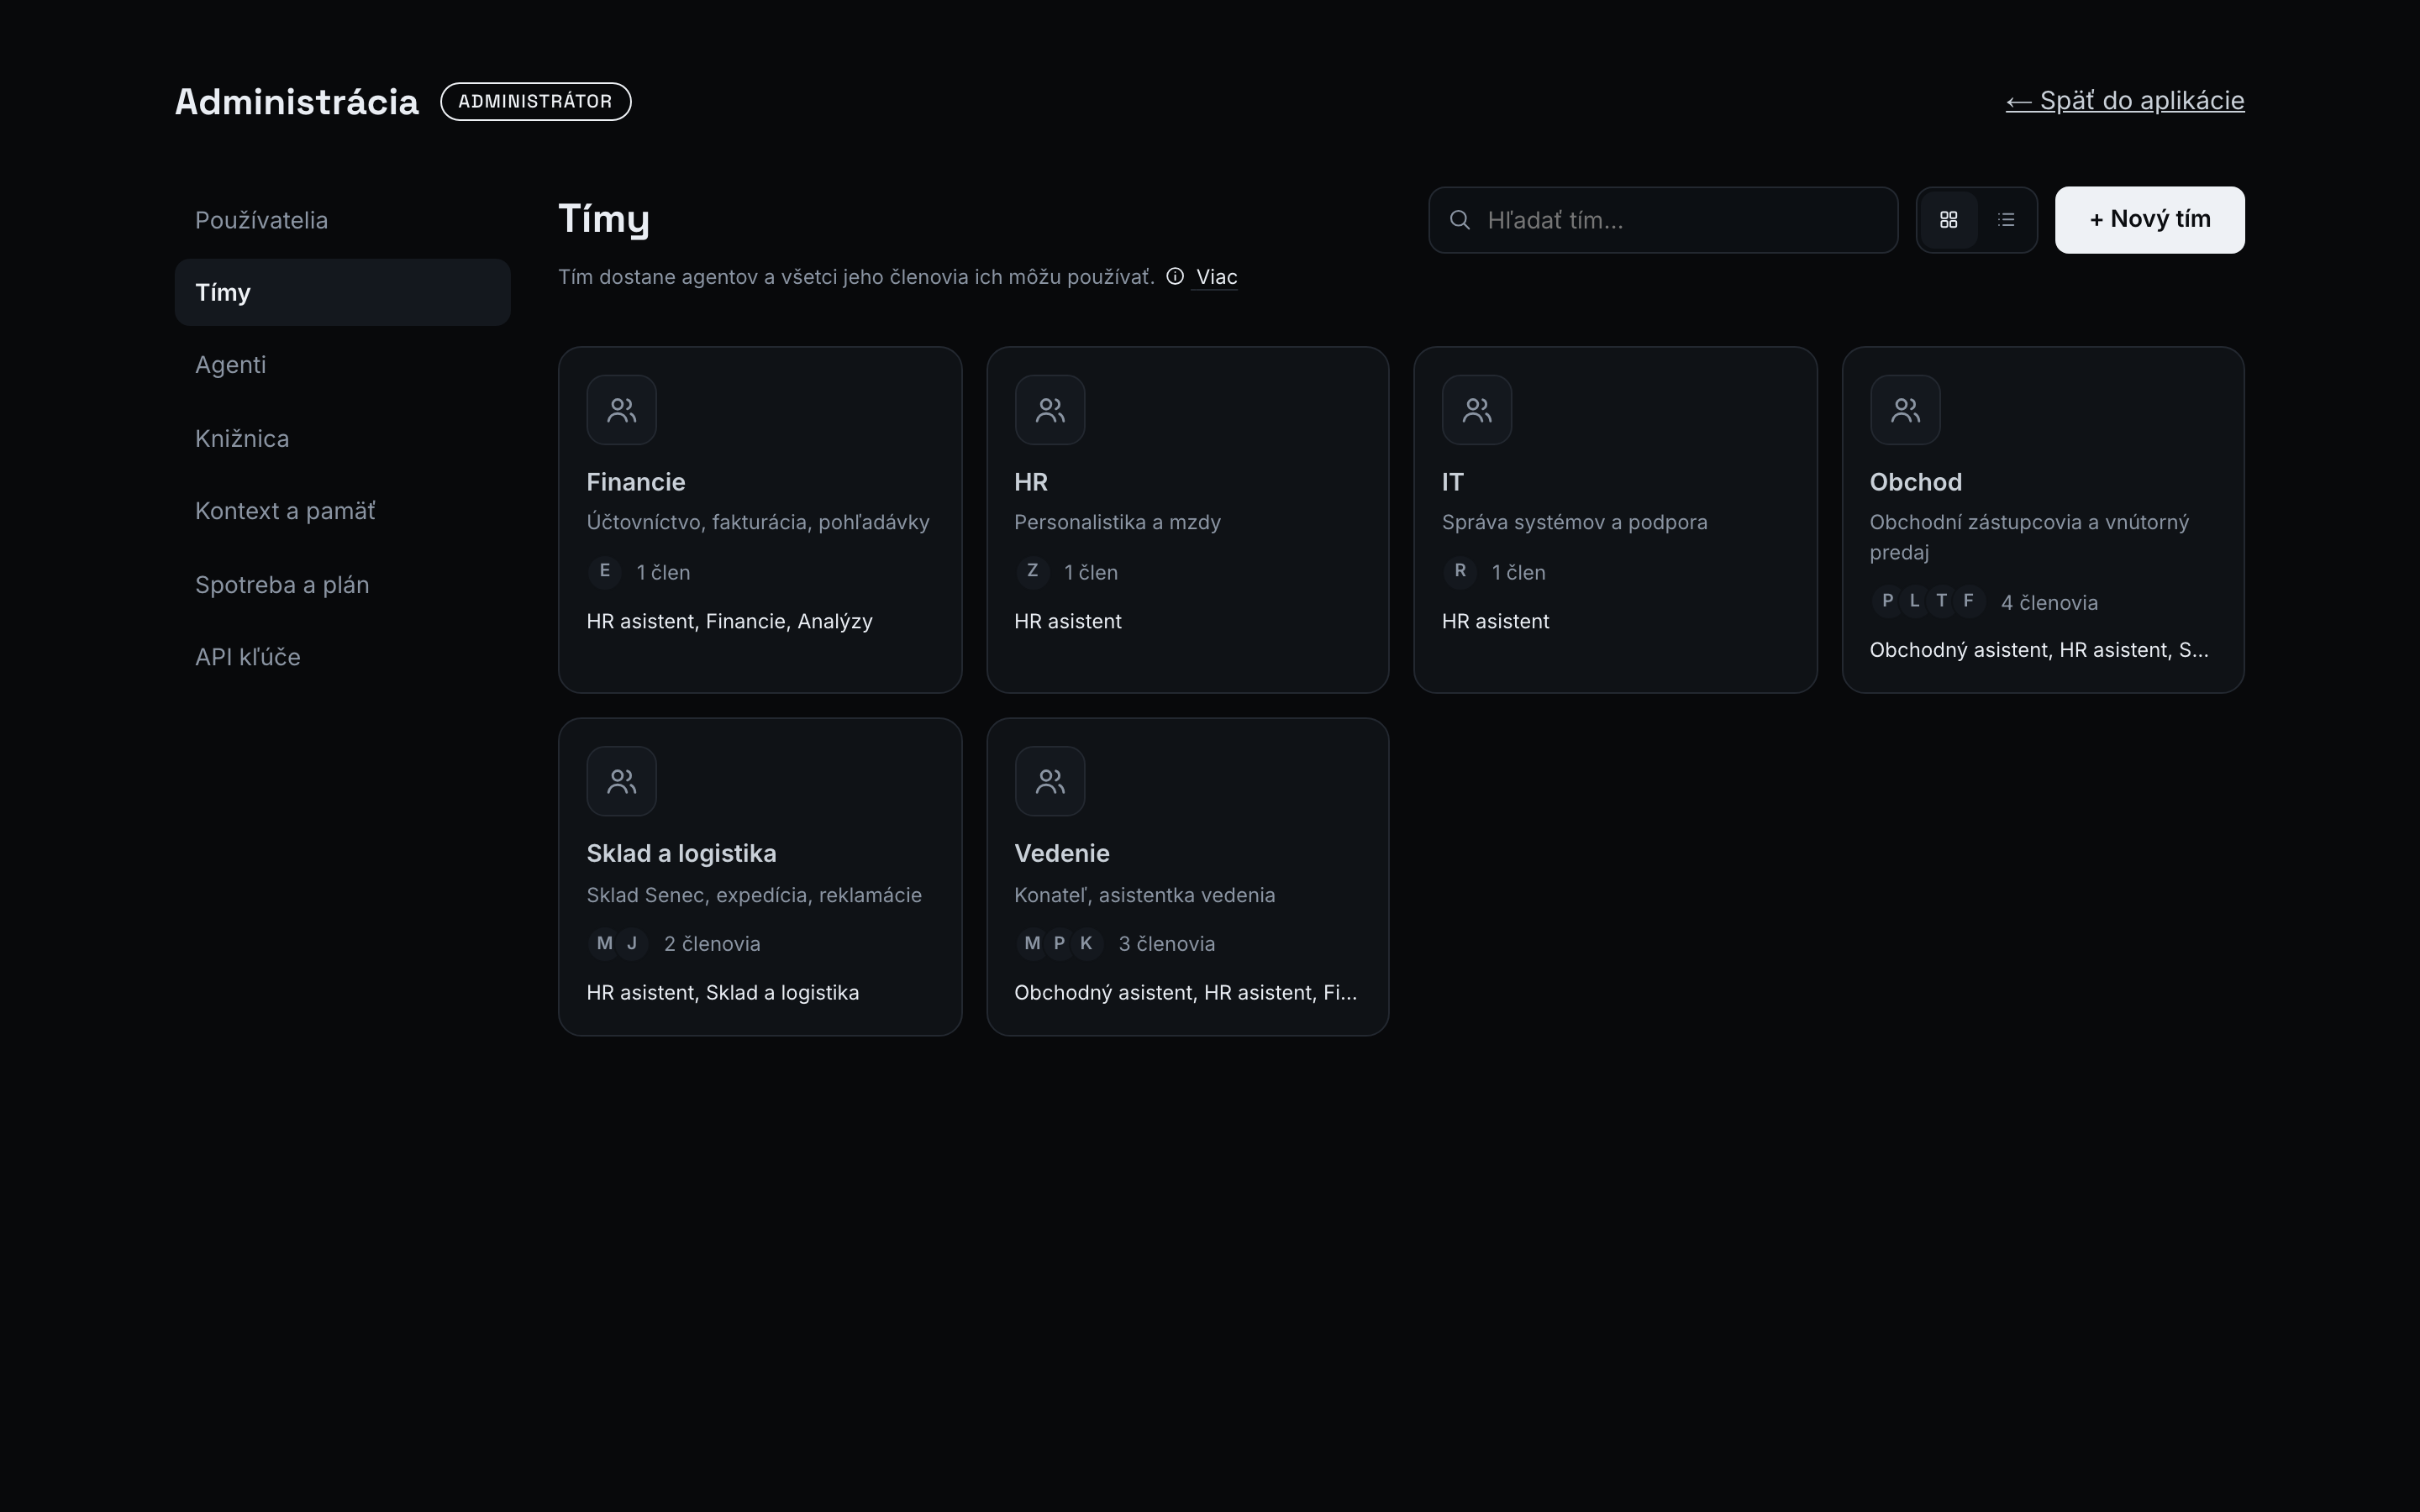This screenshot has width=2420, height=1512.
Task: Switch to list view
Action: pyautogui.click(x=2005, y=220)
